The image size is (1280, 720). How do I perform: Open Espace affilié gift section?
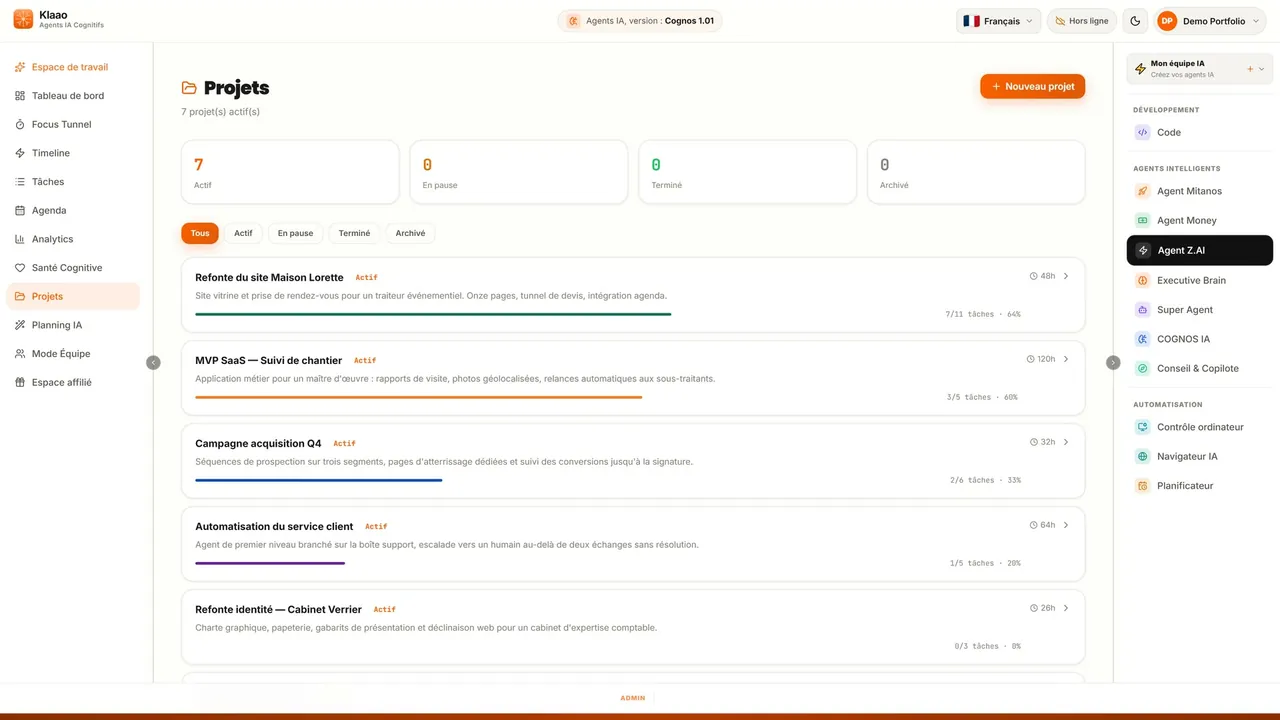tap(73, 382)
